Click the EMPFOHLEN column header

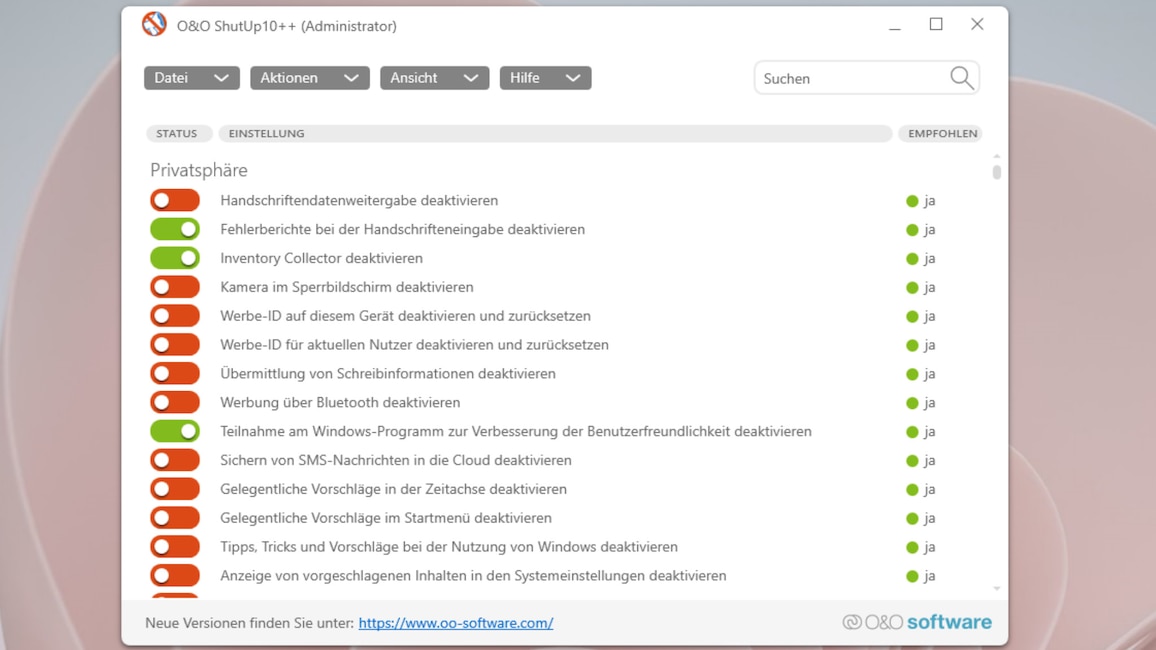pos(940,133)
